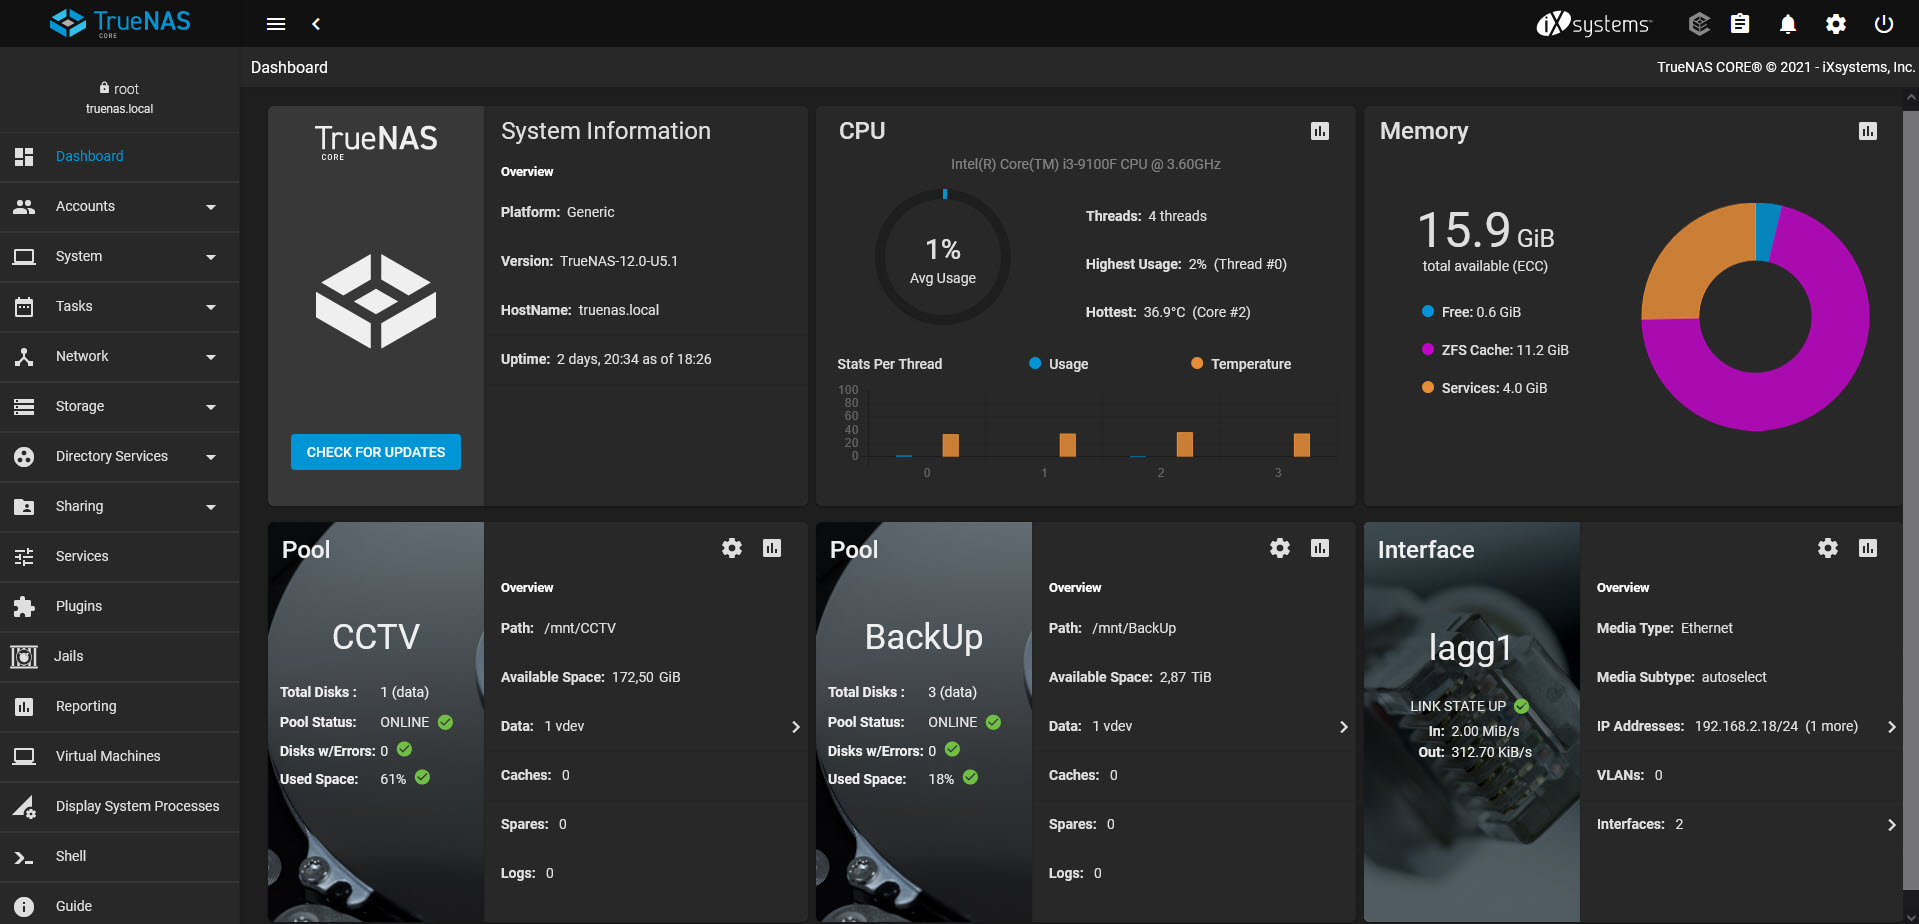The image size is (1919, 924).
Task: Open the Services menu item
Action: [x=120, y=557]
